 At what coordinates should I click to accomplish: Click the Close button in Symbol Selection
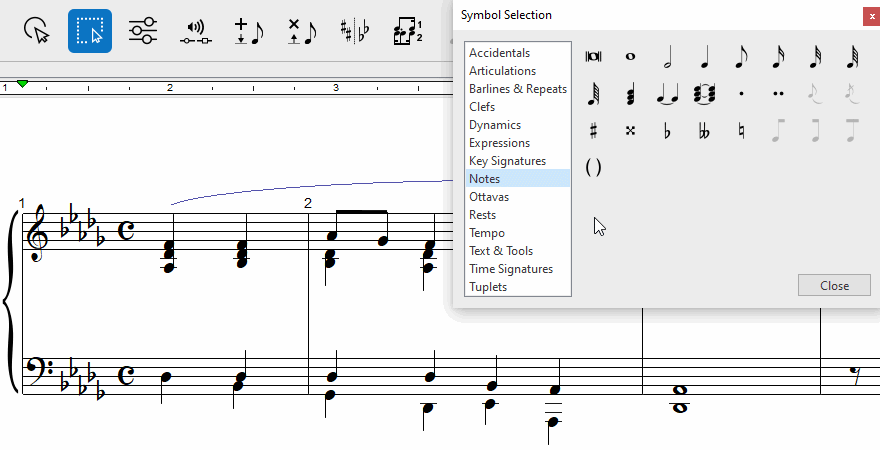point(834,285)
